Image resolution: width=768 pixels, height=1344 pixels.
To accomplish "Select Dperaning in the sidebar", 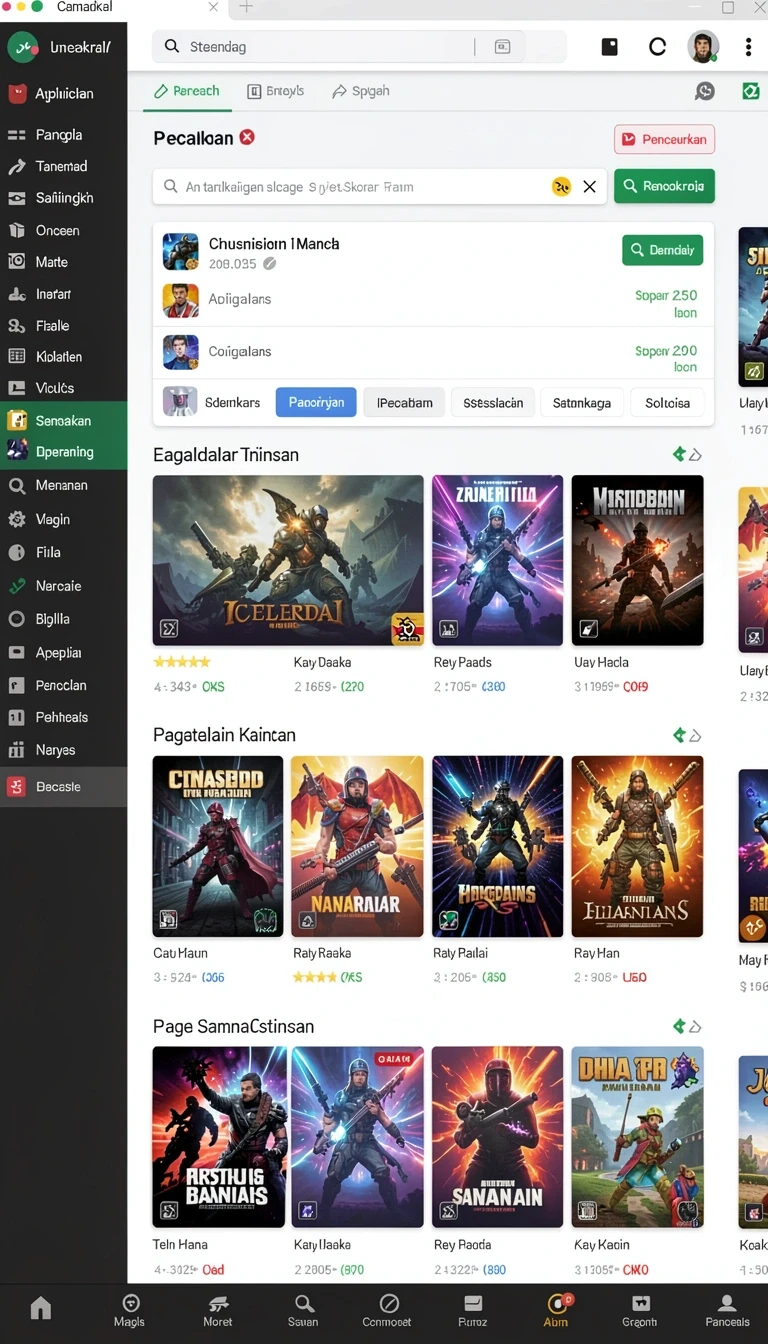I will point(63,452).
